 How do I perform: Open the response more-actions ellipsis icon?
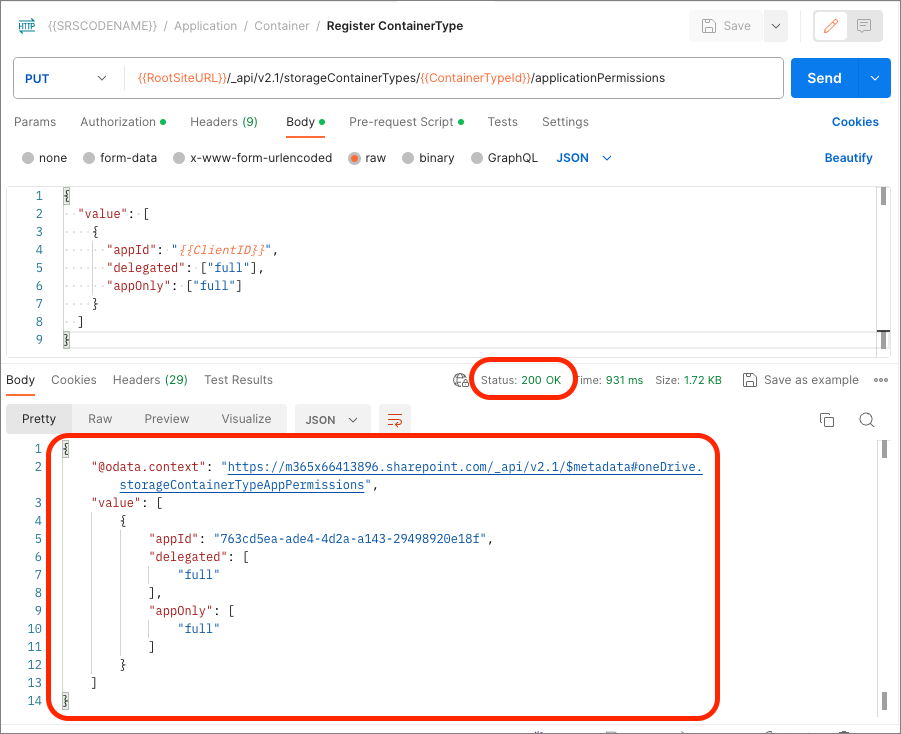[881, 380]
